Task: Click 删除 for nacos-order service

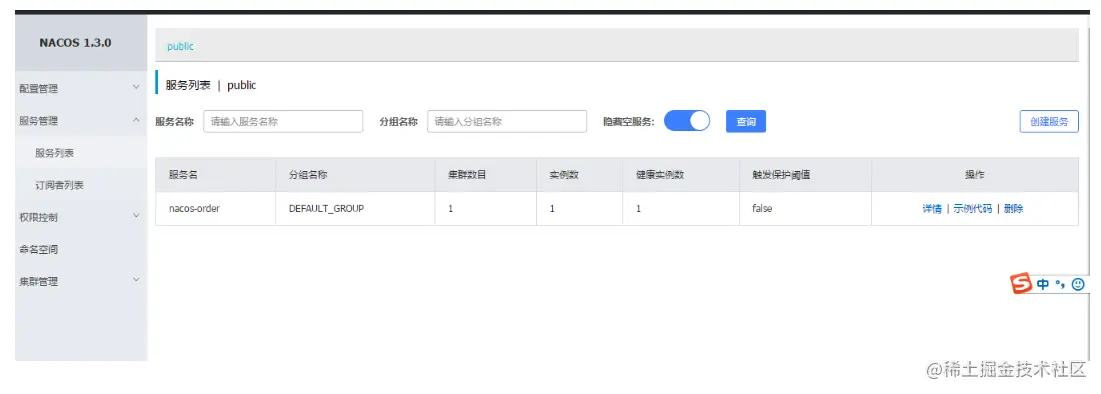Action: click(1013, 209)
